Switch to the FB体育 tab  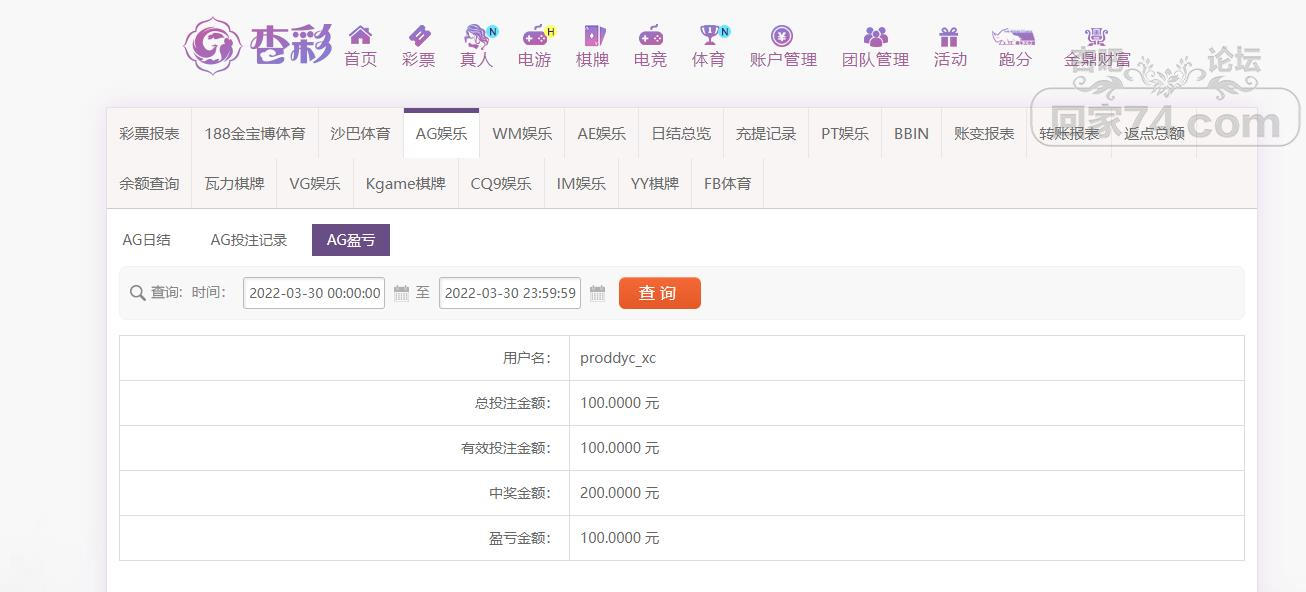click(727, 183)
